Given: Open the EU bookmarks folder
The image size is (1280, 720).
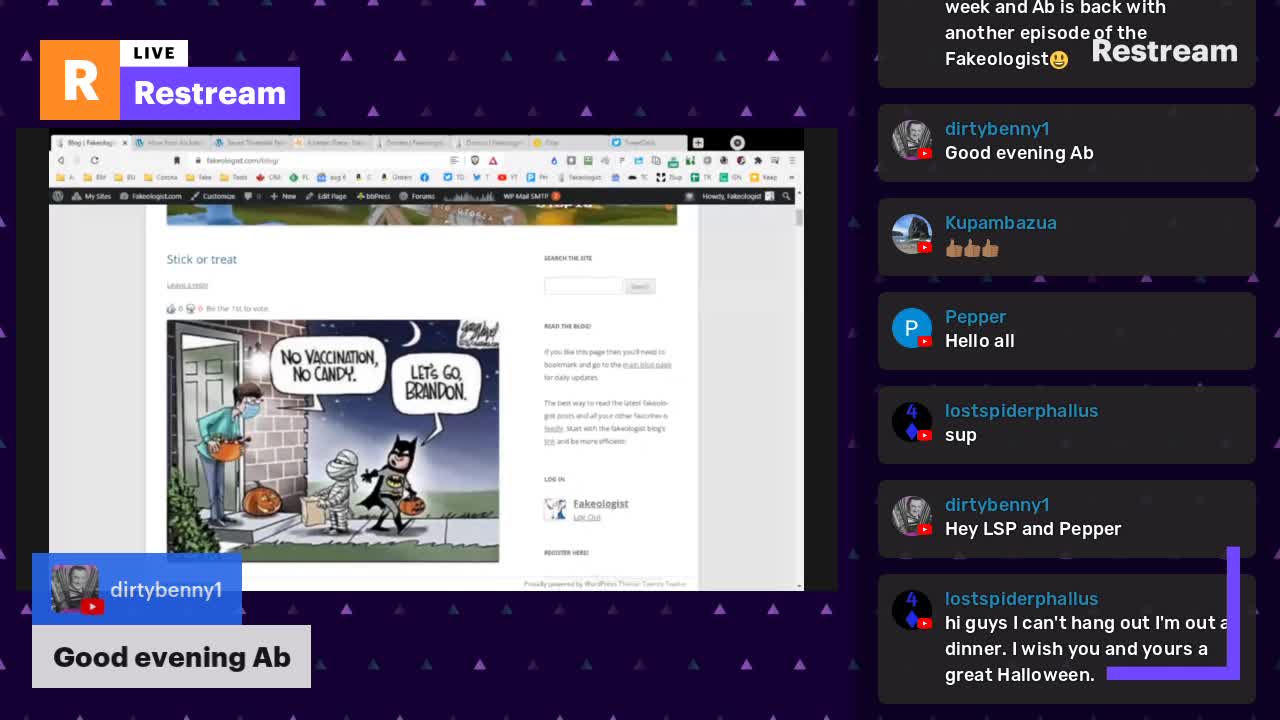Looking at the screenshot, I should pyautogui.click(x=125, y=177).
